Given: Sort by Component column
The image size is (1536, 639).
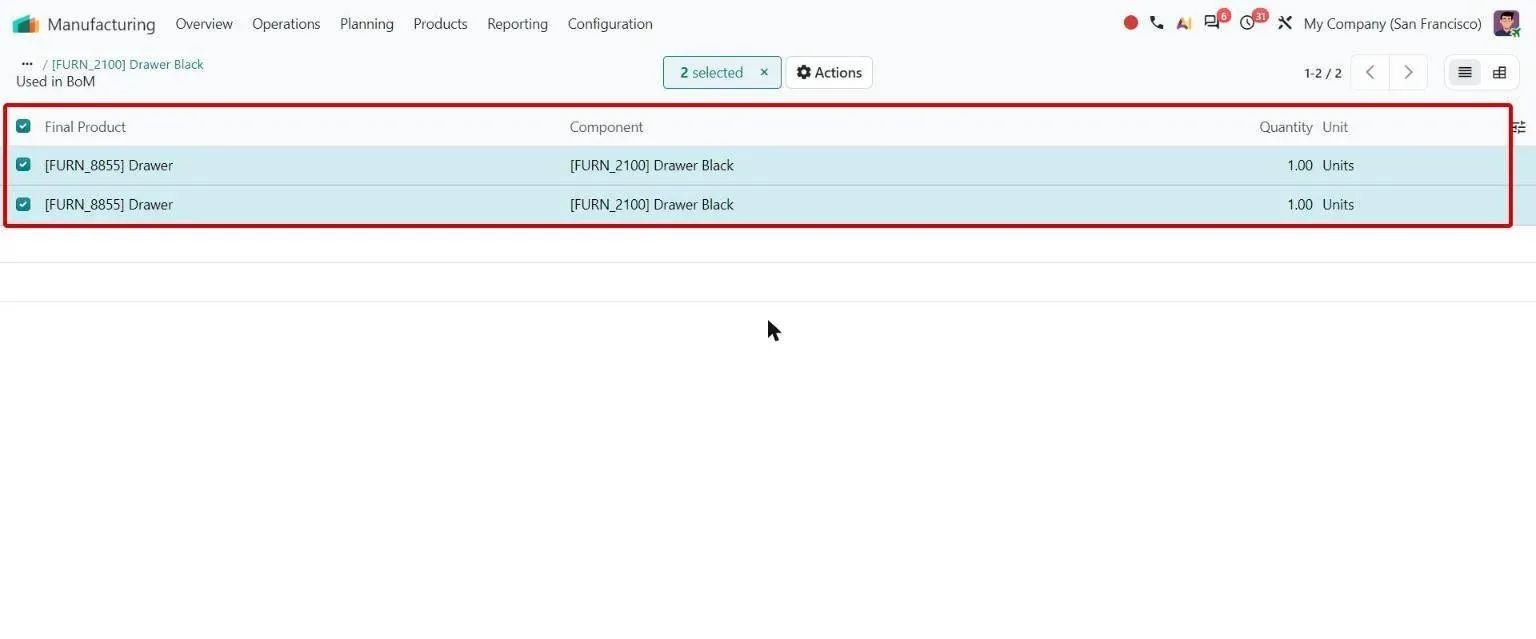Looking at the screenshot, I should pos(606,127).
